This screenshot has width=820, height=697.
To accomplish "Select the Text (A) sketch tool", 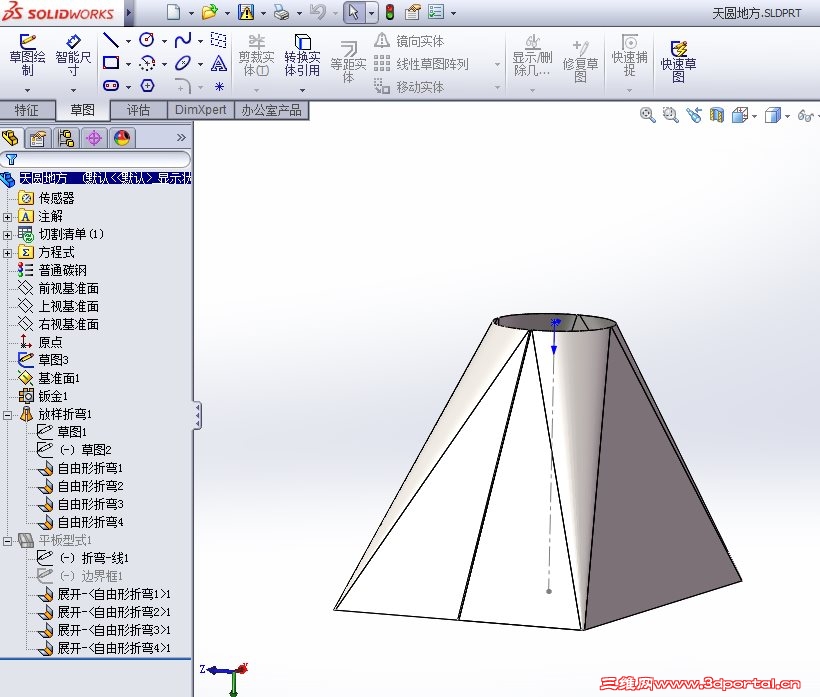I will coord(219,63).
